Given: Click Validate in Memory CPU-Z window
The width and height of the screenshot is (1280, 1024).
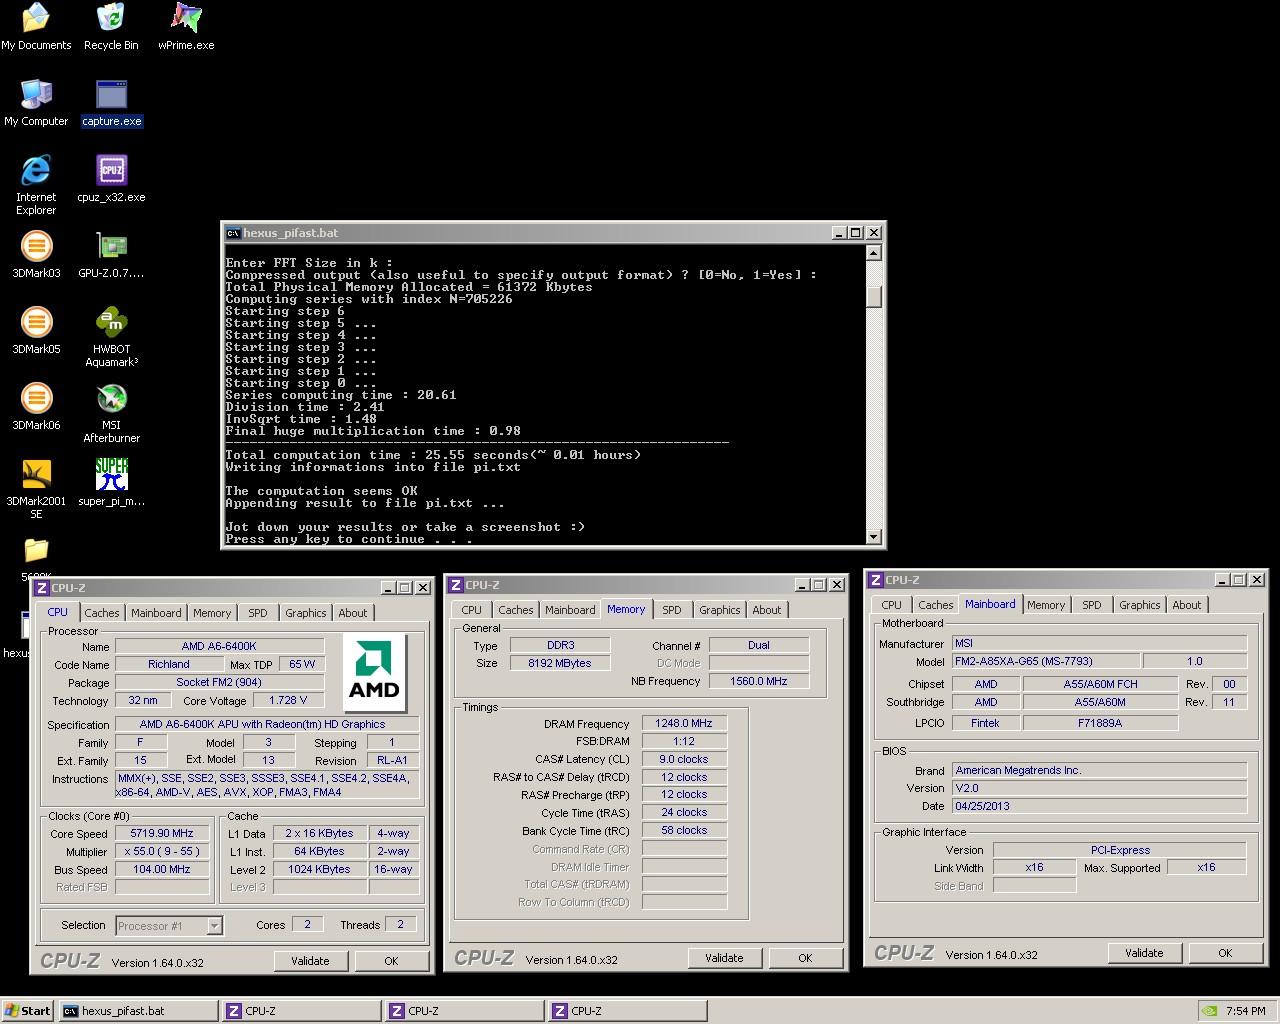Looking at the screenshot, I should 724,958.
